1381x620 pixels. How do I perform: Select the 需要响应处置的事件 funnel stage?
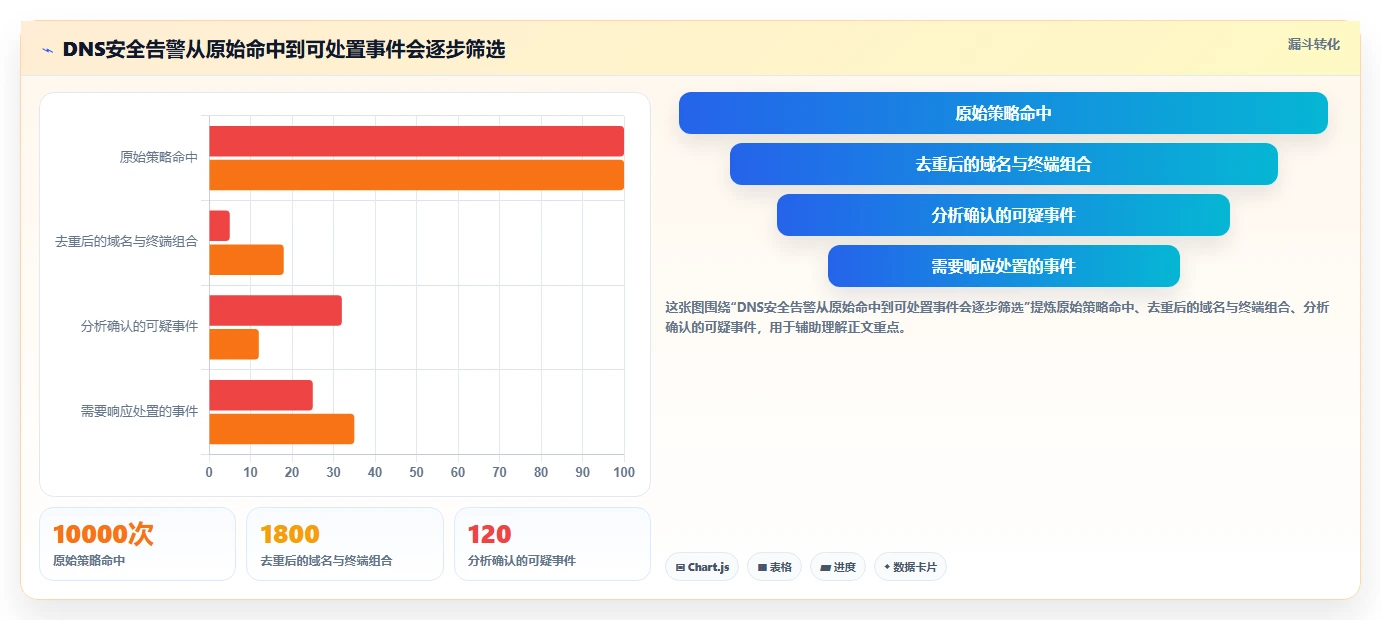pyautogui.click(x=1003, y=266)
